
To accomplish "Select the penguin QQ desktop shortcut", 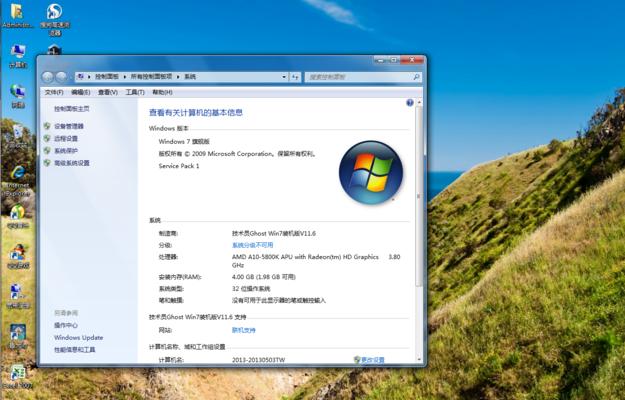I will (x=18, y=256).
